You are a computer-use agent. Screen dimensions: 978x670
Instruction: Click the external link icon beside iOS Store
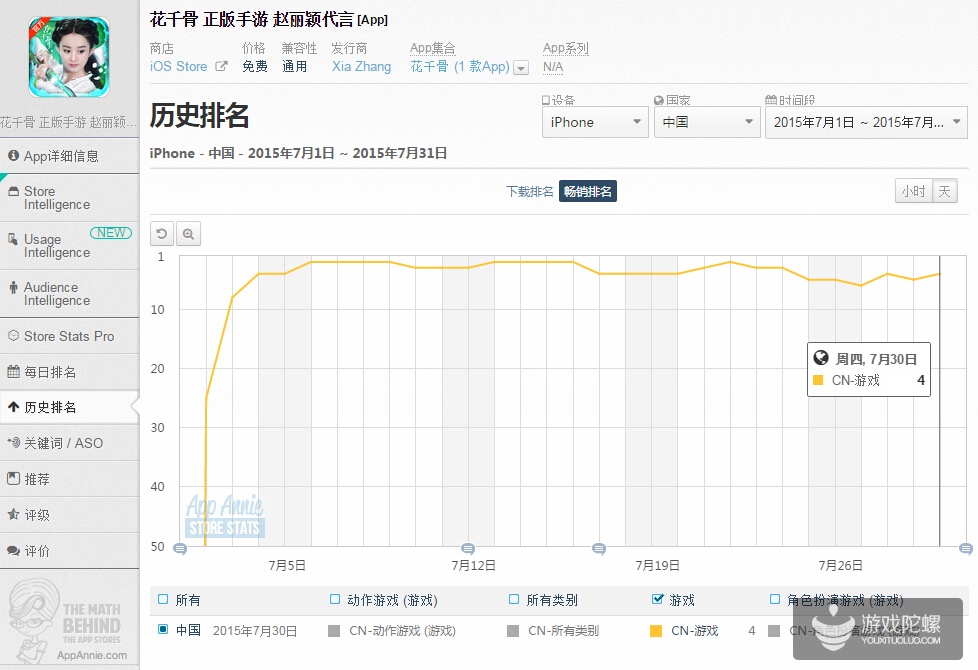221,67
